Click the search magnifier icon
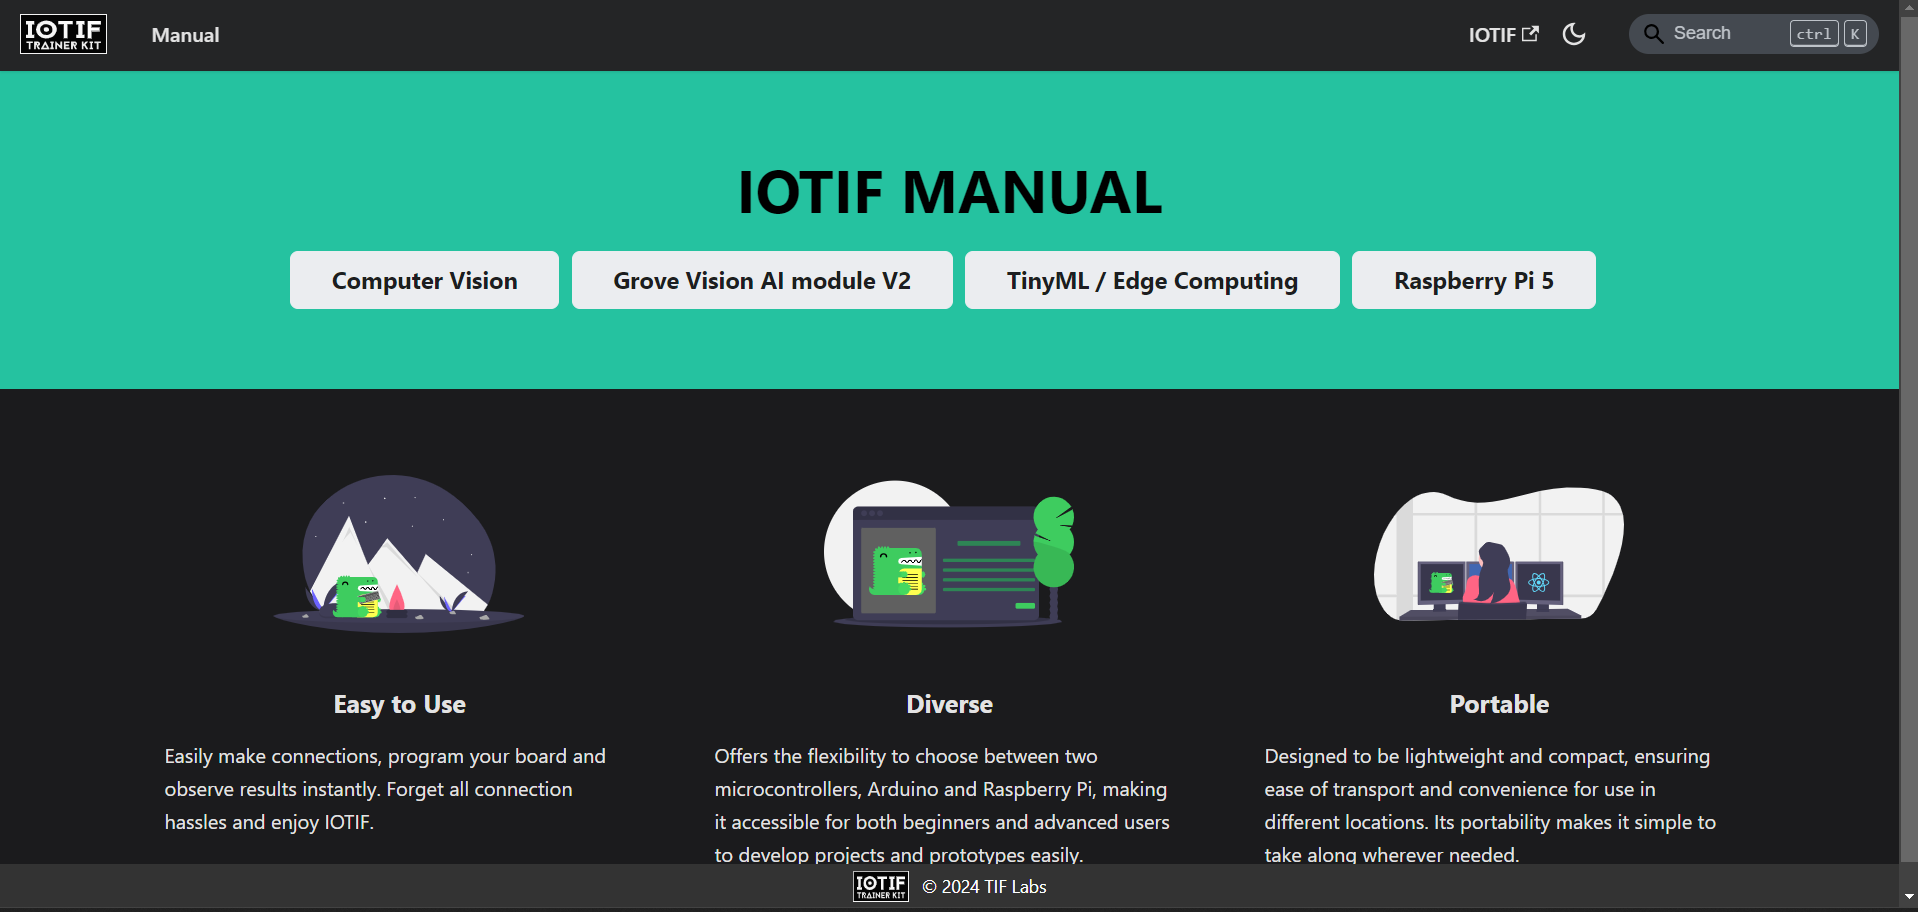This screenshot has width=1918, height=912. pyautogui.click(x=1653, y=34)
